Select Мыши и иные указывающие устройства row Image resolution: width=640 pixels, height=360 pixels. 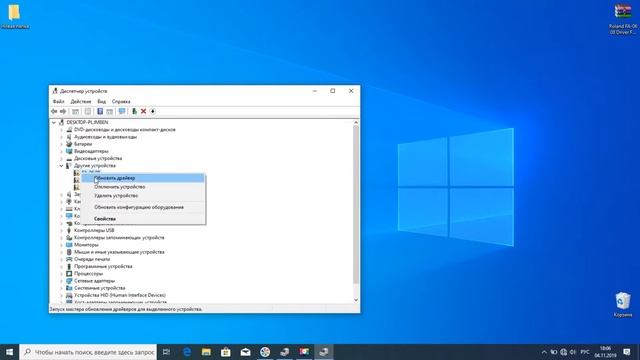(x=119, y=252)
